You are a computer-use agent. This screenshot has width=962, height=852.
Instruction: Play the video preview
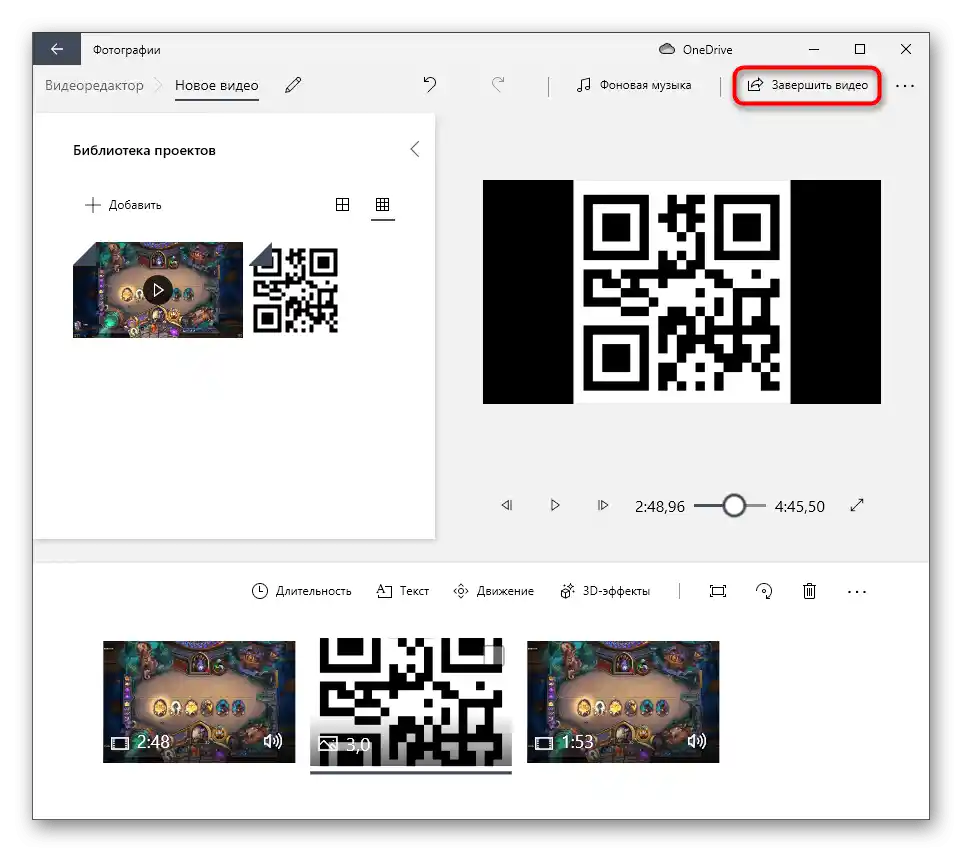pyautogui.click(x=555, y=505)
